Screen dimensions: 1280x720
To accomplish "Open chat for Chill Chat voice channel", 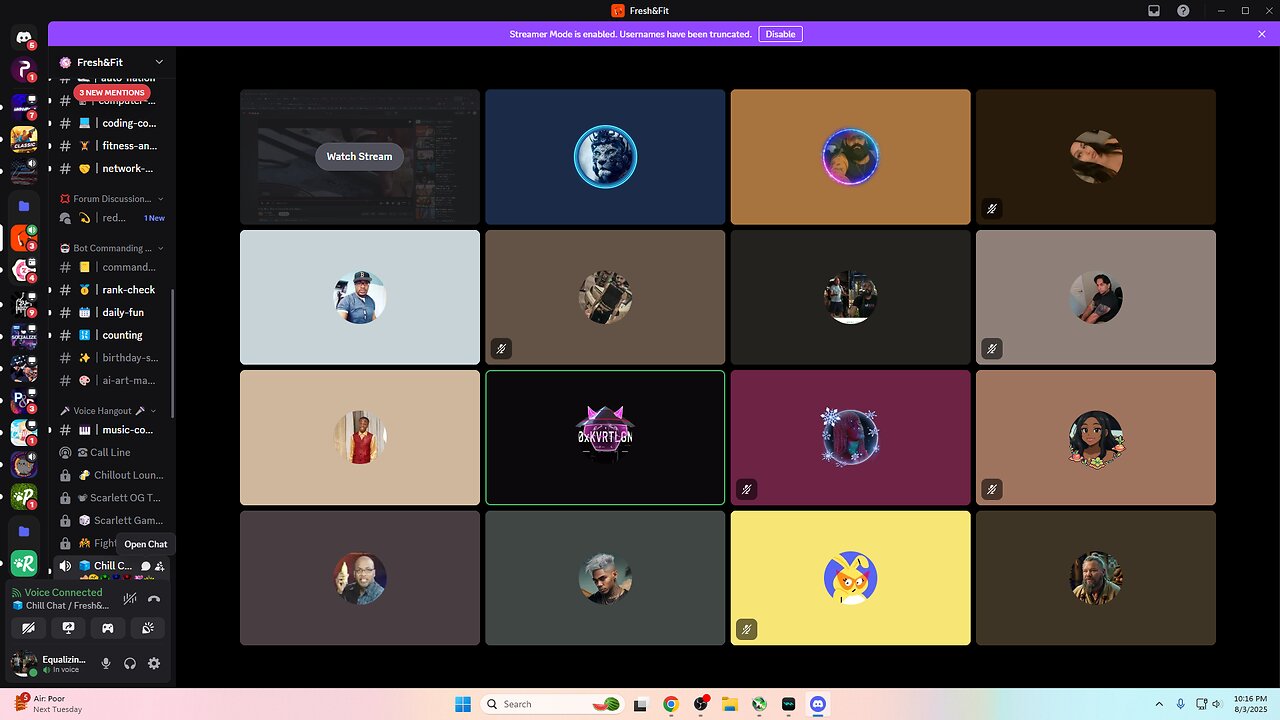I will 146,566.
